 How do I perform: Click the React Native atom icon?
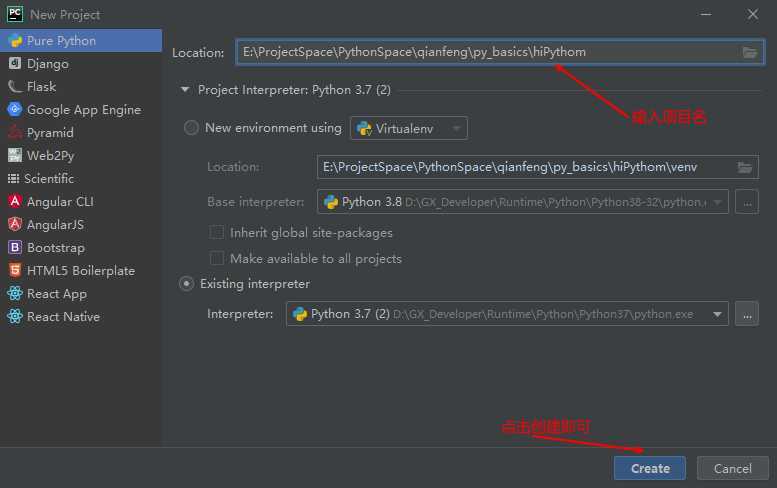[x=15, y=316]
